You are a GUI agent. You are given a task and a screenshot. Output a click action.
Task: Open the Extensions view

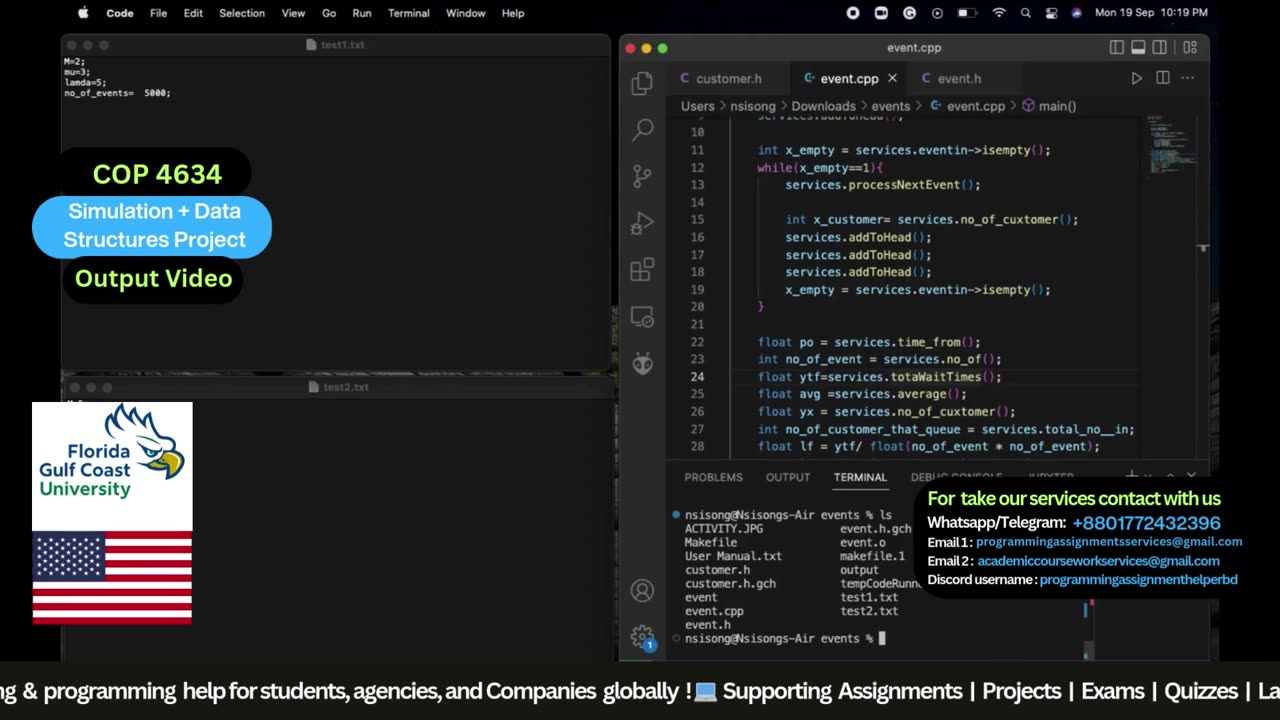pos(642,270)
